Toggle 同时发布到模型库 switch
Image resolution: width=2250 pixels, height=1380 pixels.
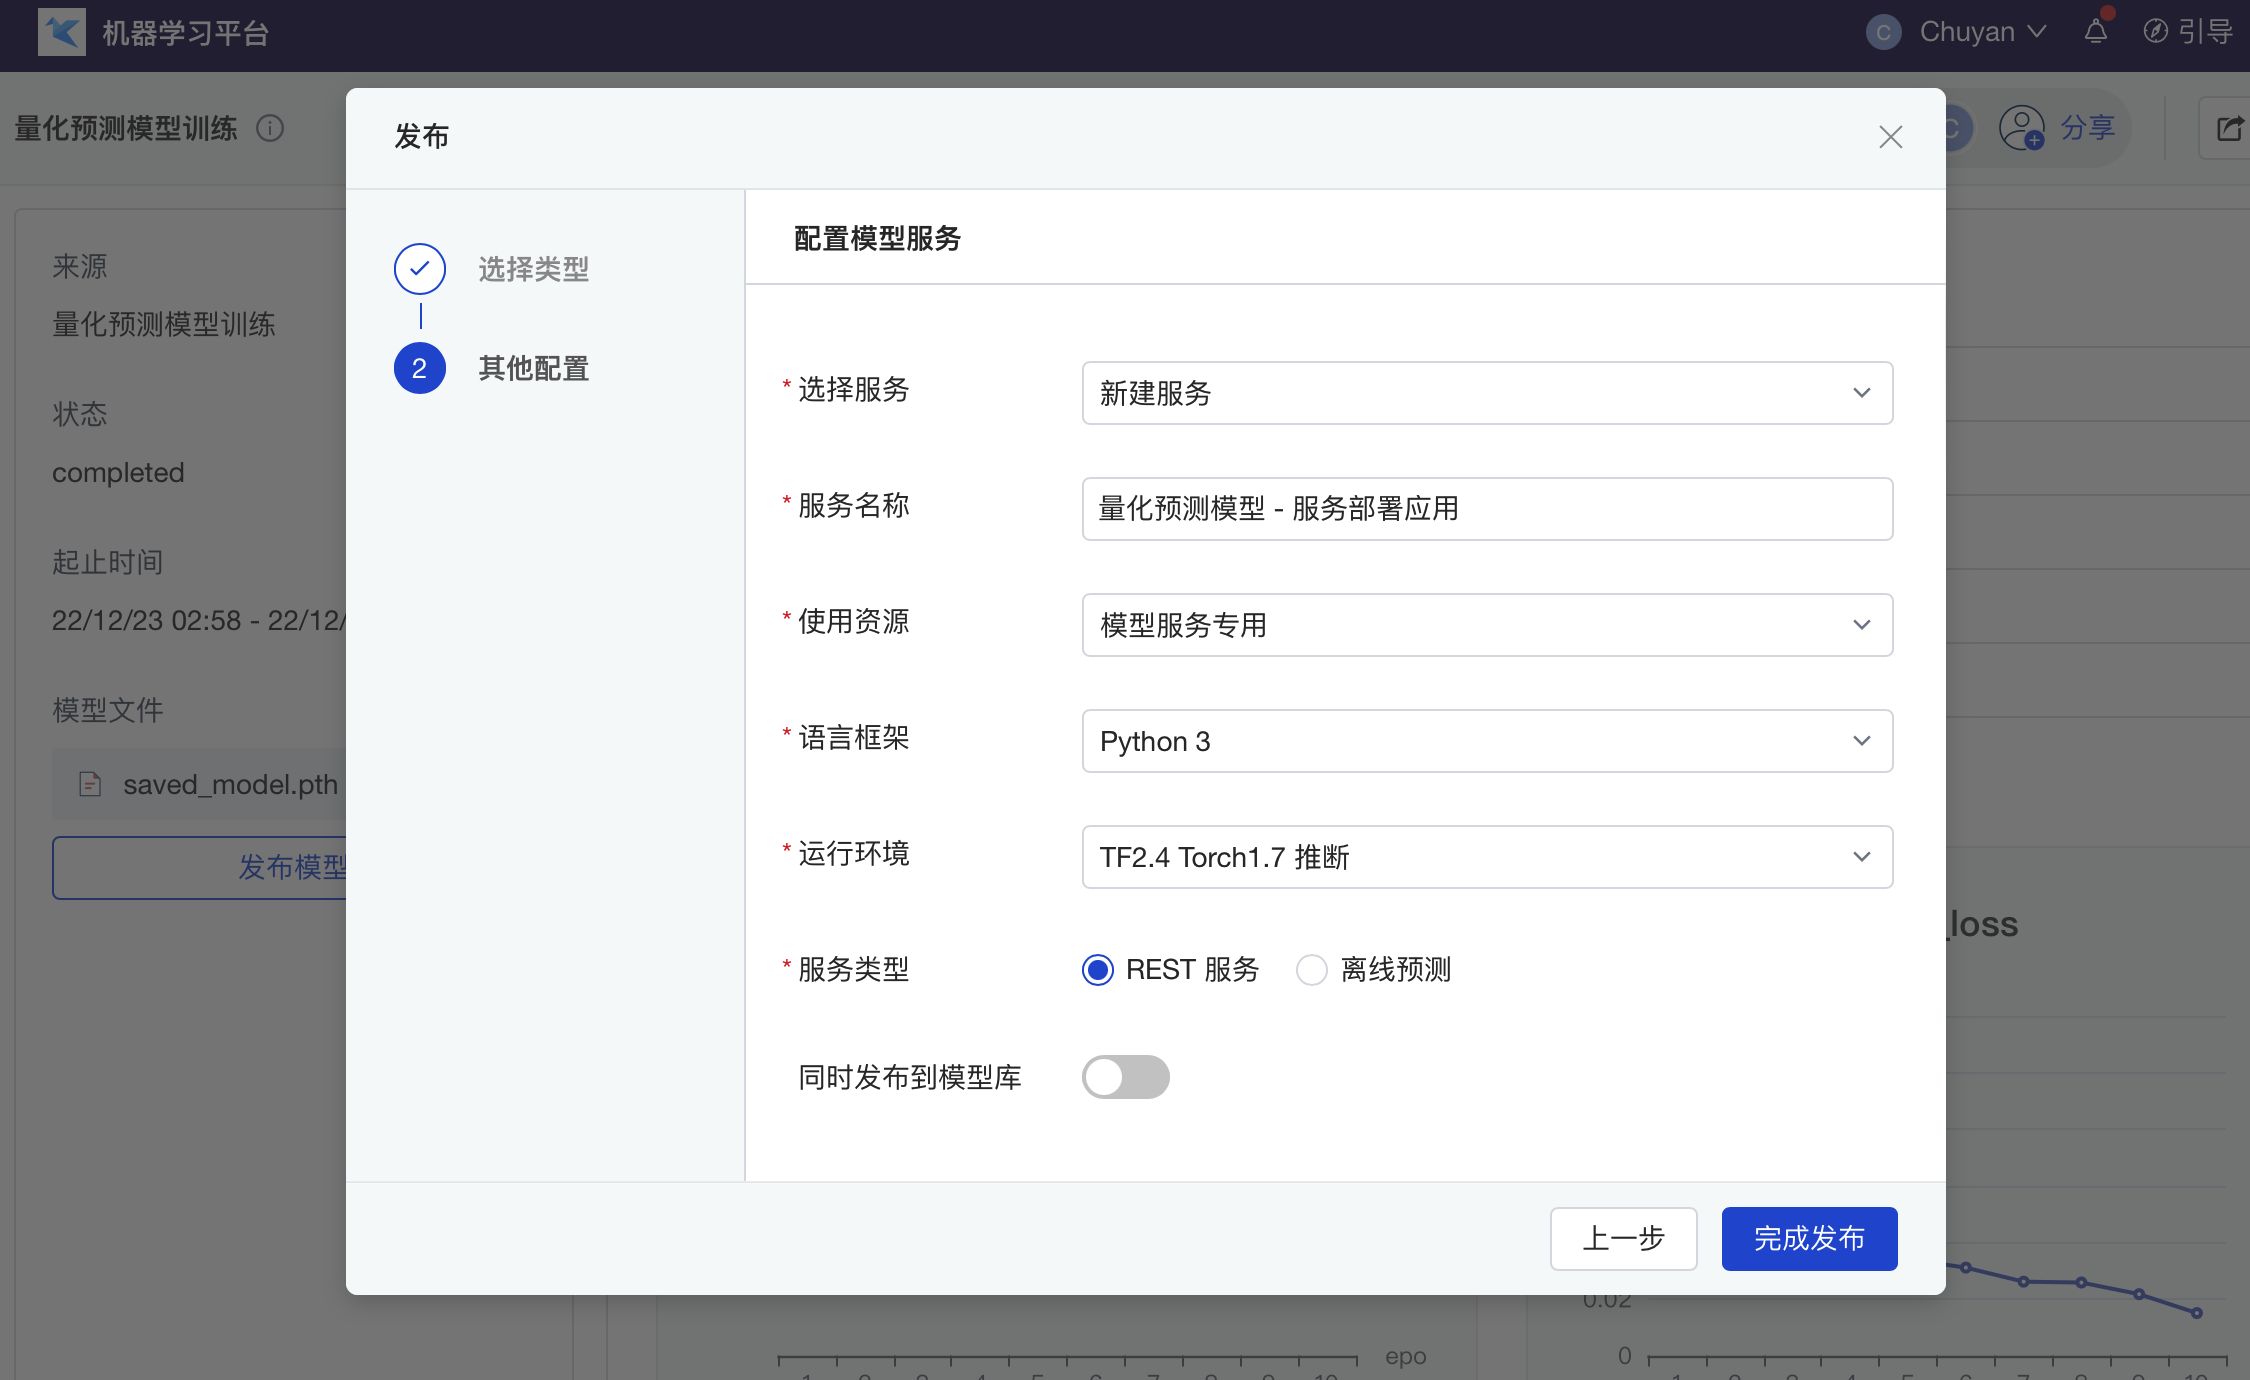[1126, 1077]
